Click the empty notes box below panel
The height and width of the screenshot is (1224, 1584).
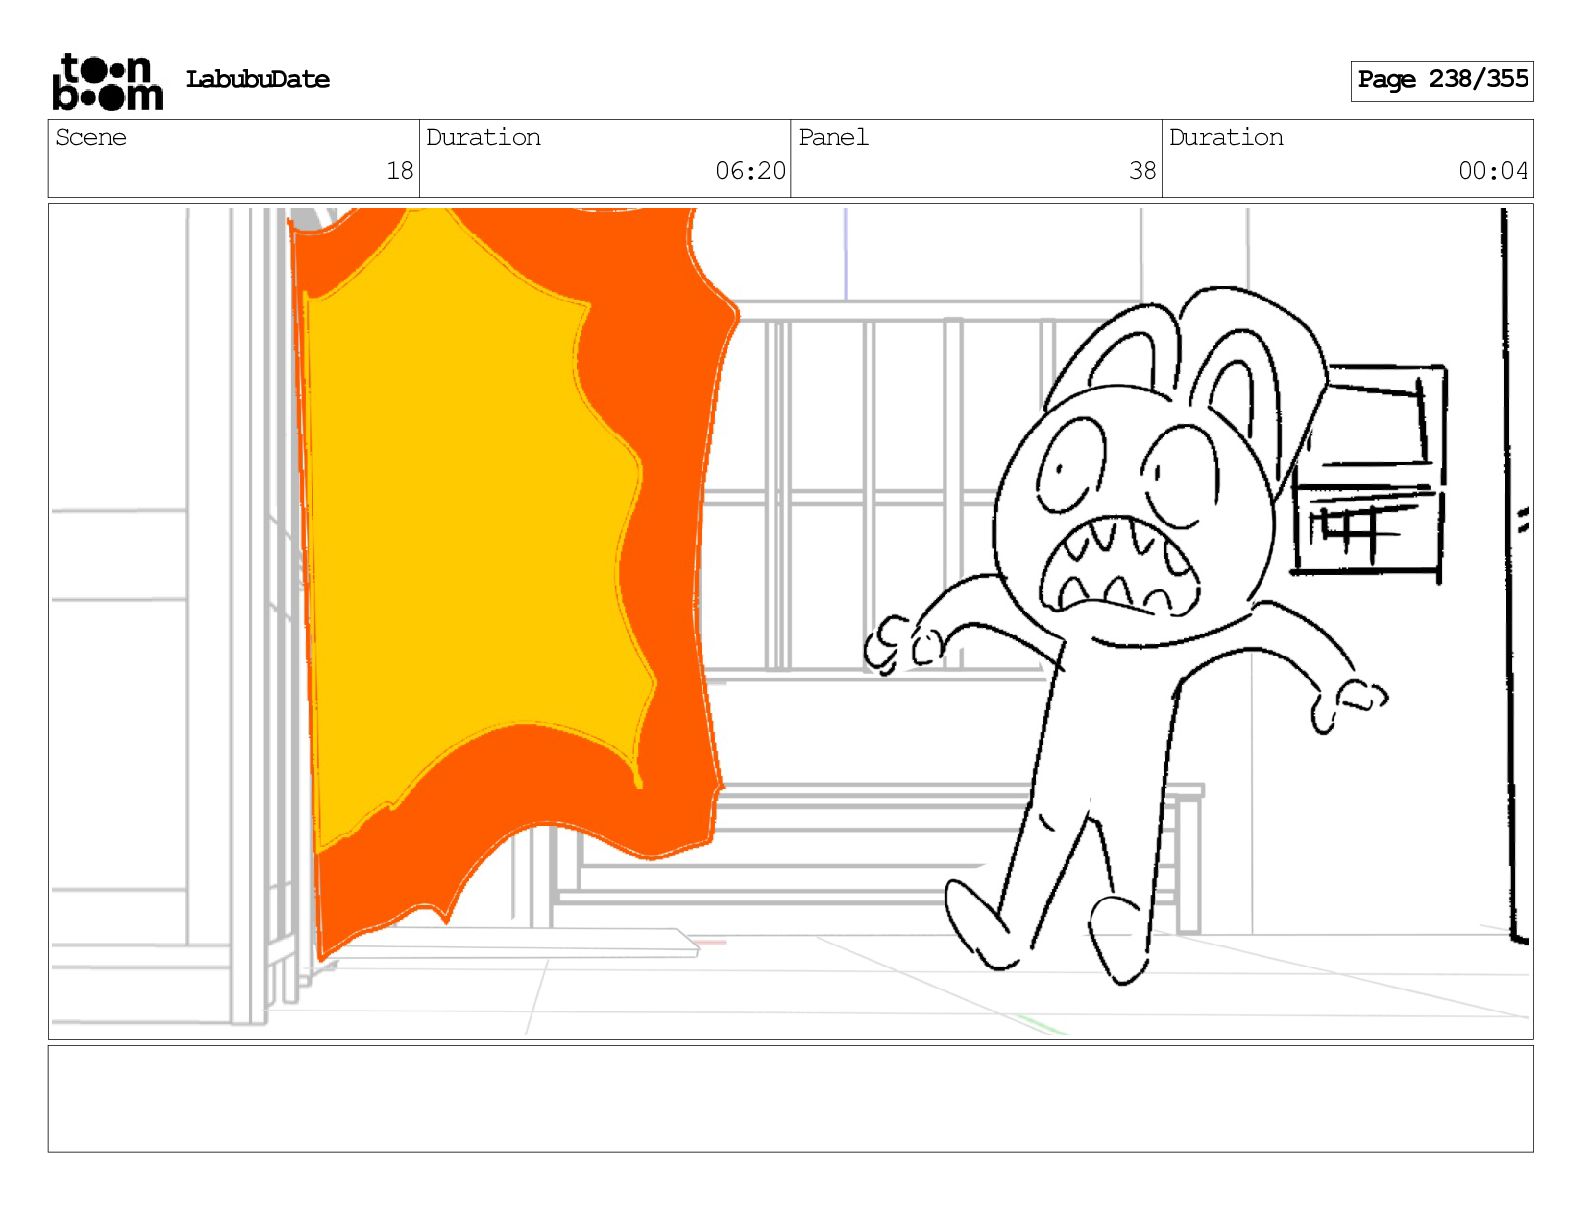(x=790, y=1099)
